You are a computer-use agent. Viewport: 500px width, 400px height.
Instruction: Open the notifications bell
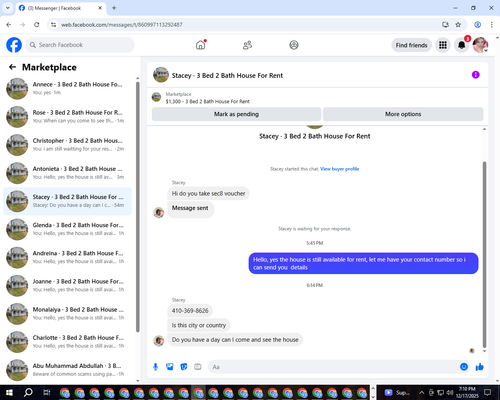(x=461, y=45)
